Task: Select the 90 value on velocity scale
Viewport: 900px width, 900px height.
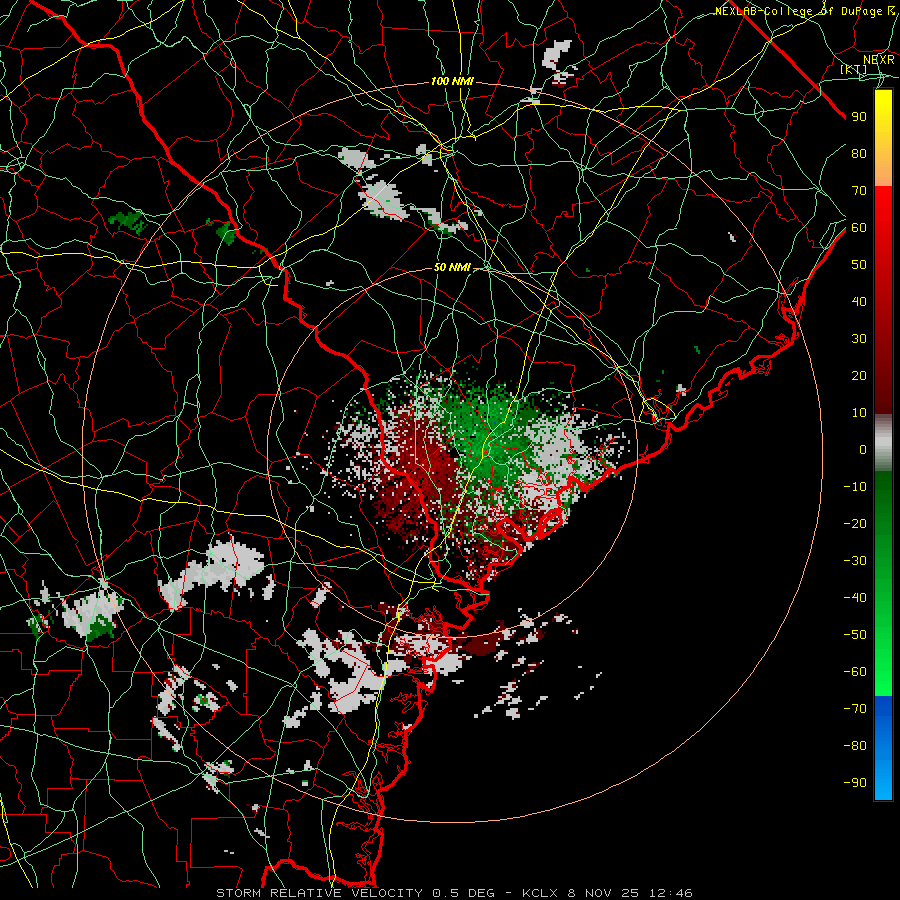Action: [859, 117]
